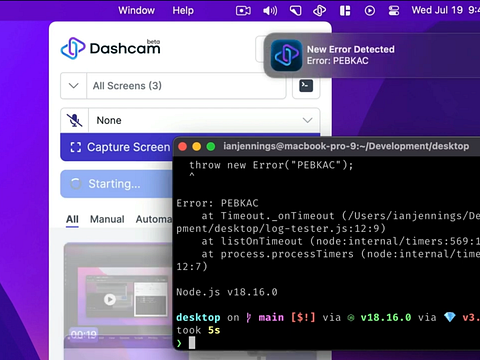Click 'main' branch name in terminal prompt

pos(271,317)
